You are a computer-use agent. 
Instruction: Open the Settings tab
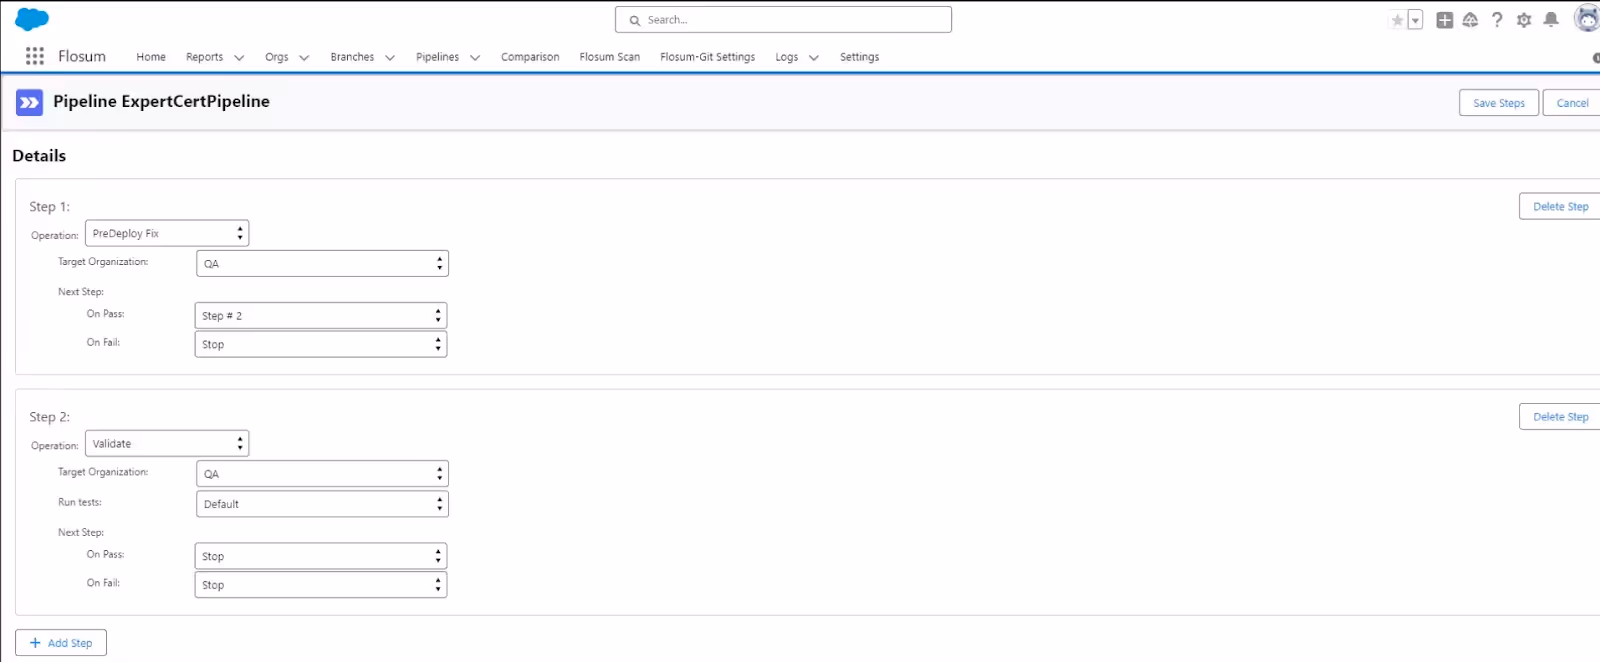860,57
